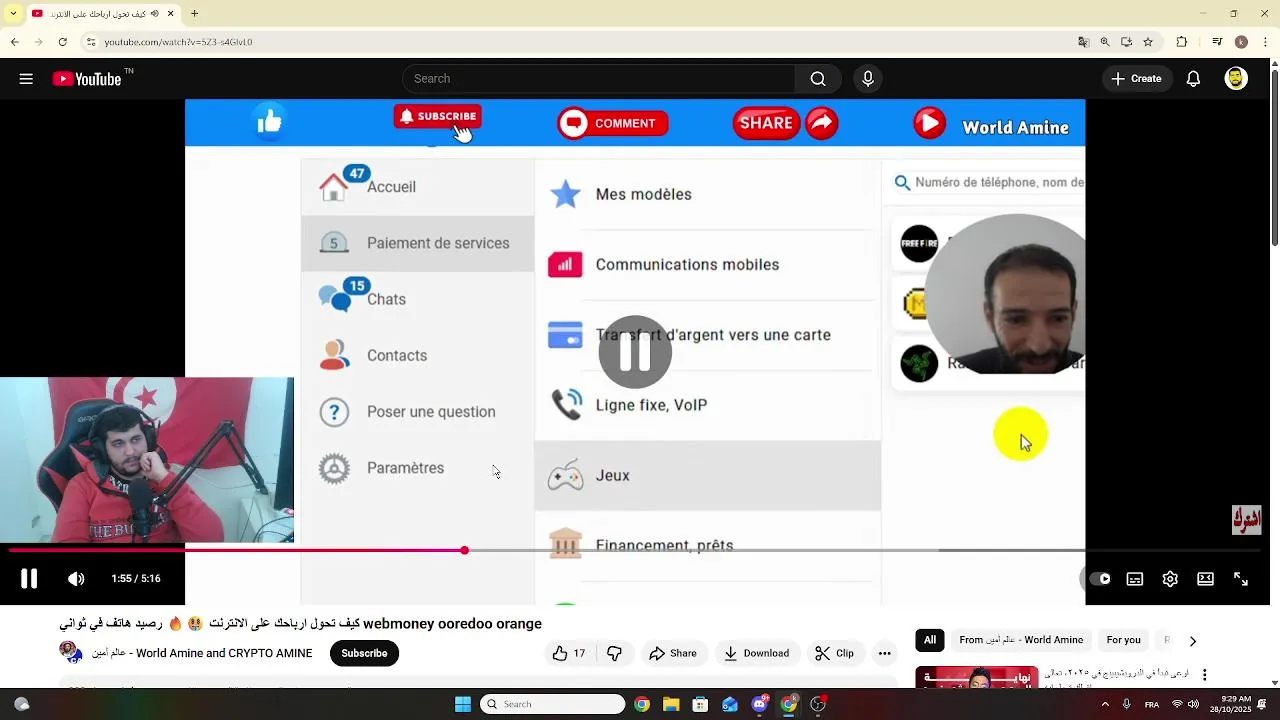
Task: Share the video
Action: pyautogui.click(x=673, y=653)
